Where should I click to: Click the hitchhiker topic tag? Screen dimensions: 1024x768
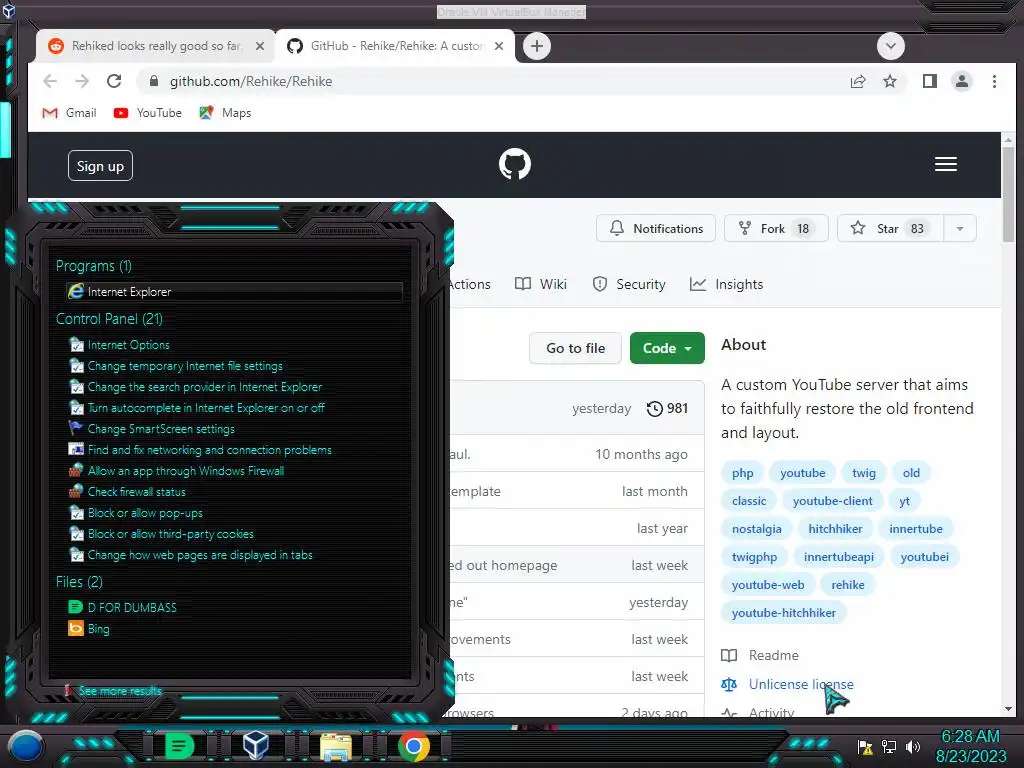tap(835, 529)
